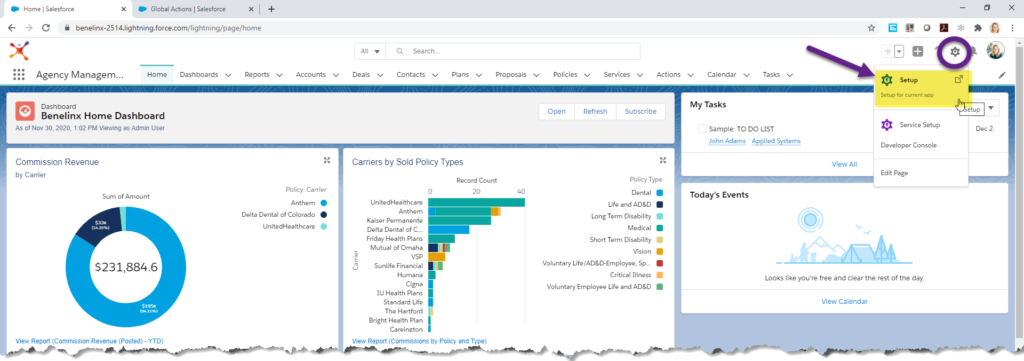This screenshot has width=1024, height=361.
Task: Expand the Policies tab chevron
Action: coord(586,75)
